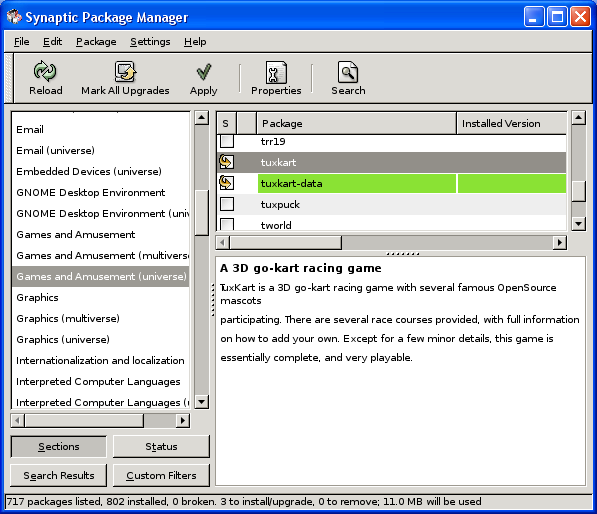Select Games and Amusement section

point(101,234)
